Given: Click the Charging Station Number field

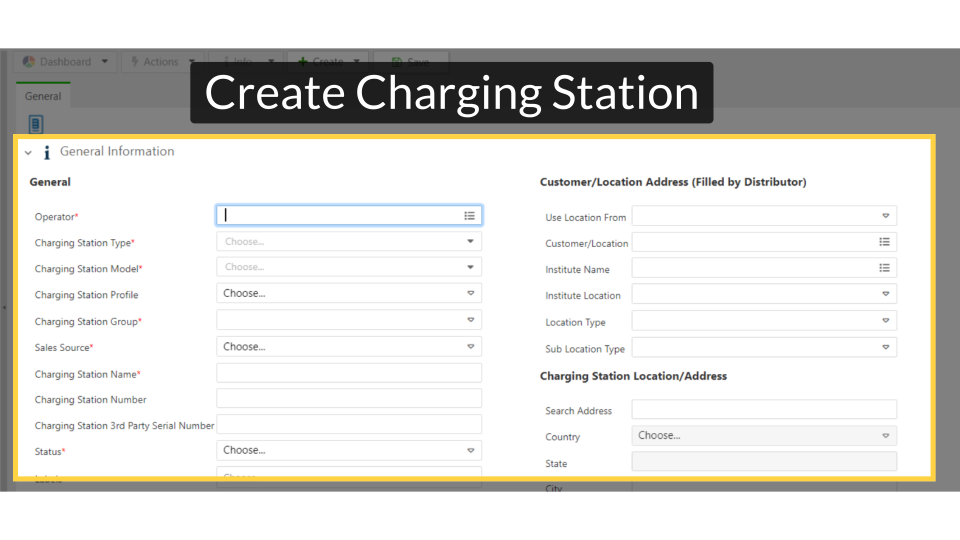Looking at the screenshot, I should pyautogui.click(x=349, y=399).
